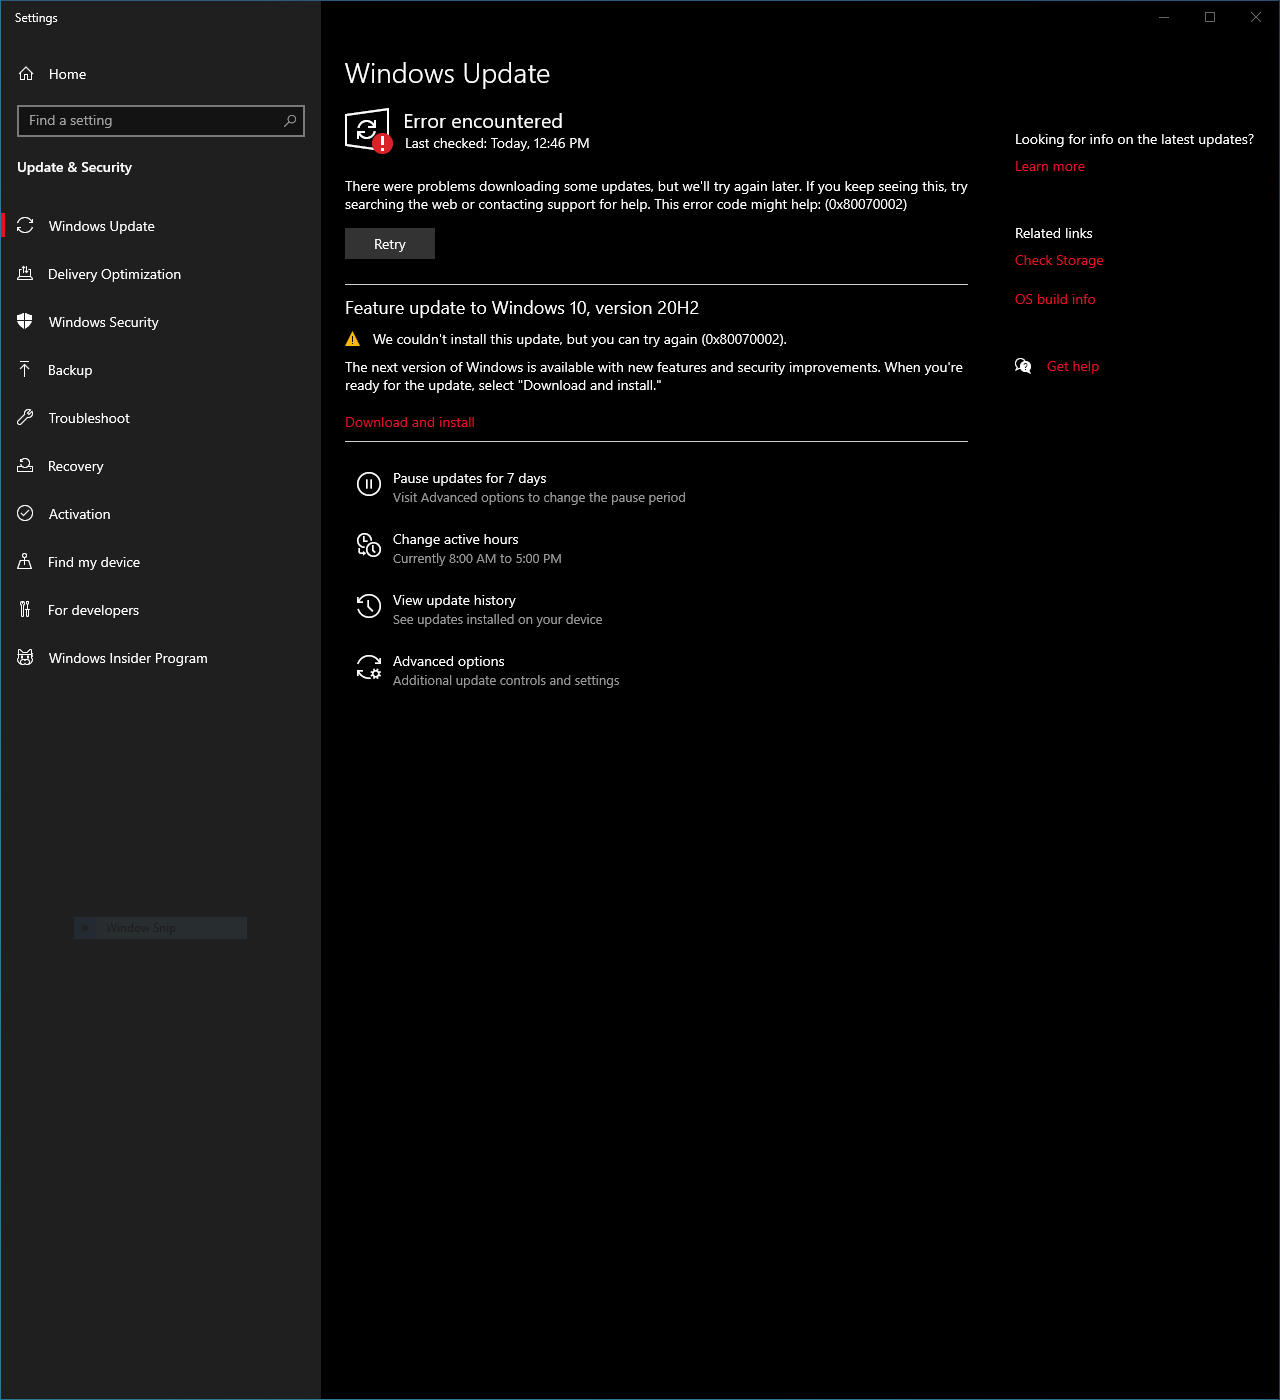Open For developers settings

[160, 610]
